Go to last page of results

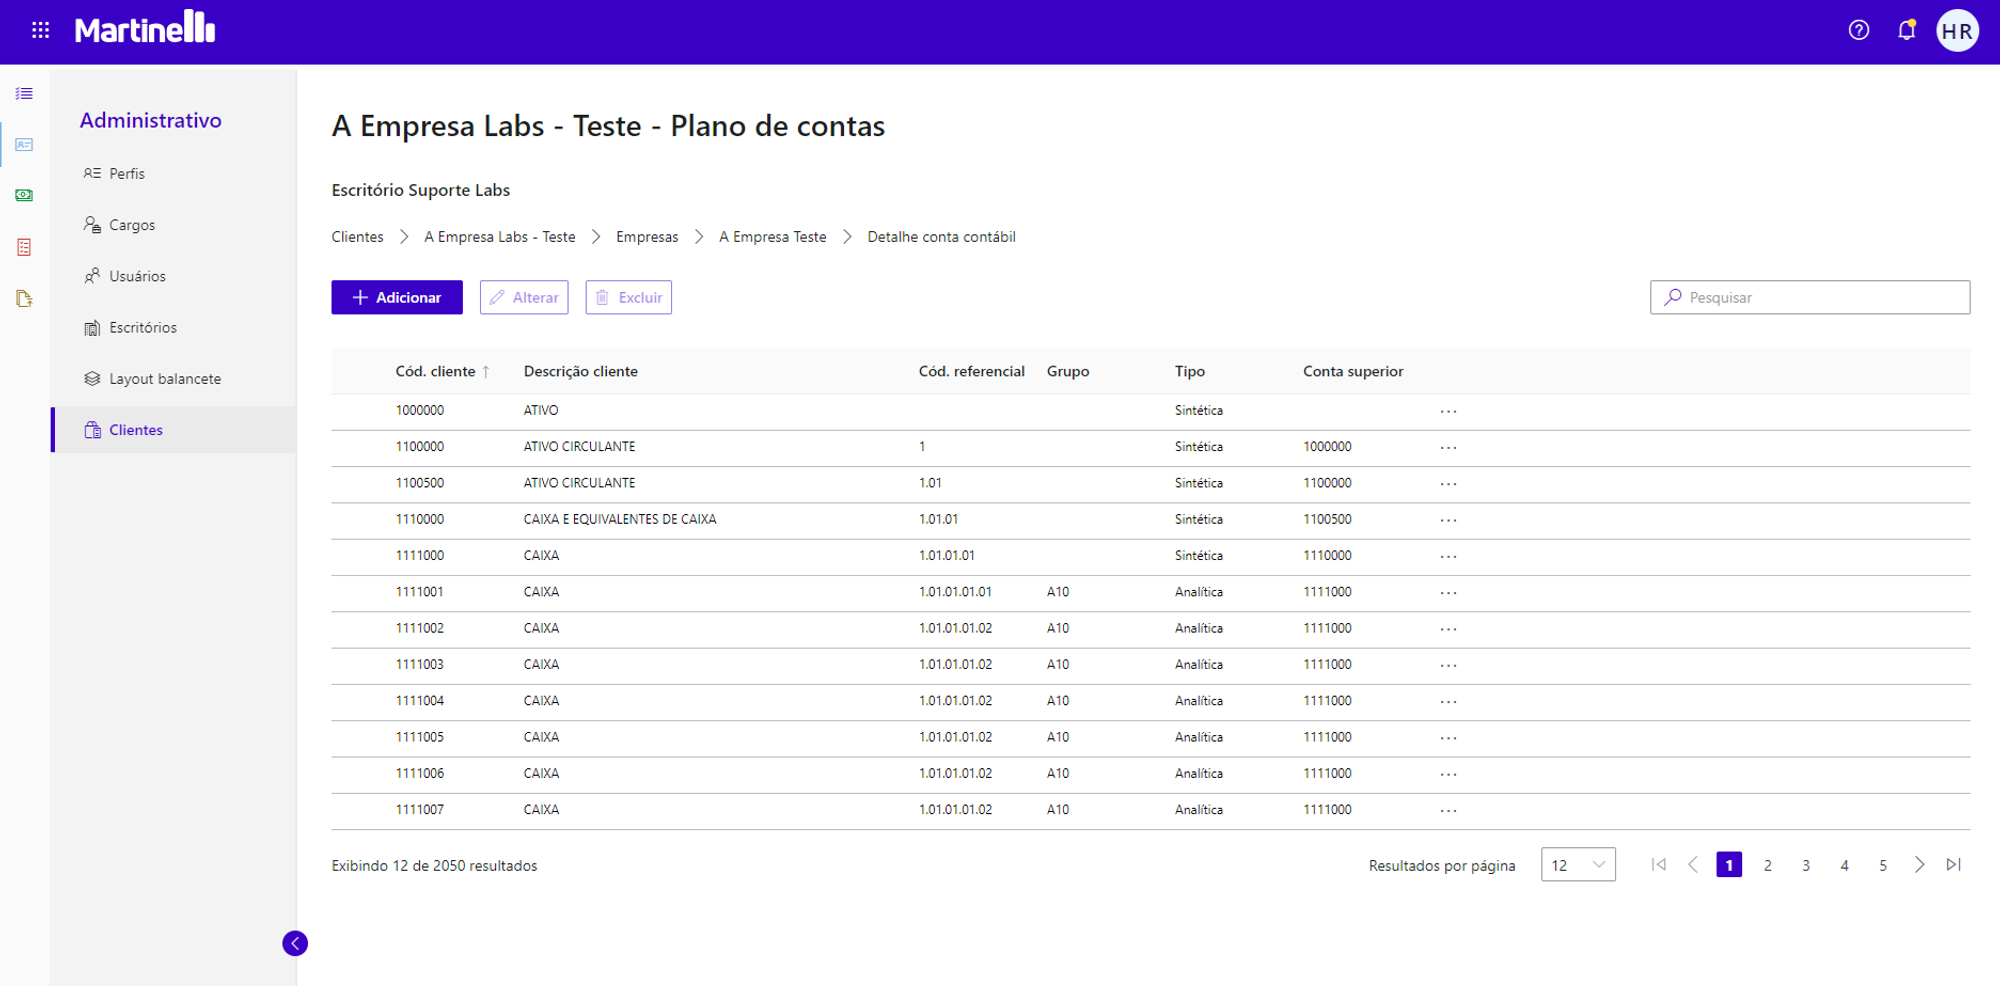click(x=1953, y=865)
